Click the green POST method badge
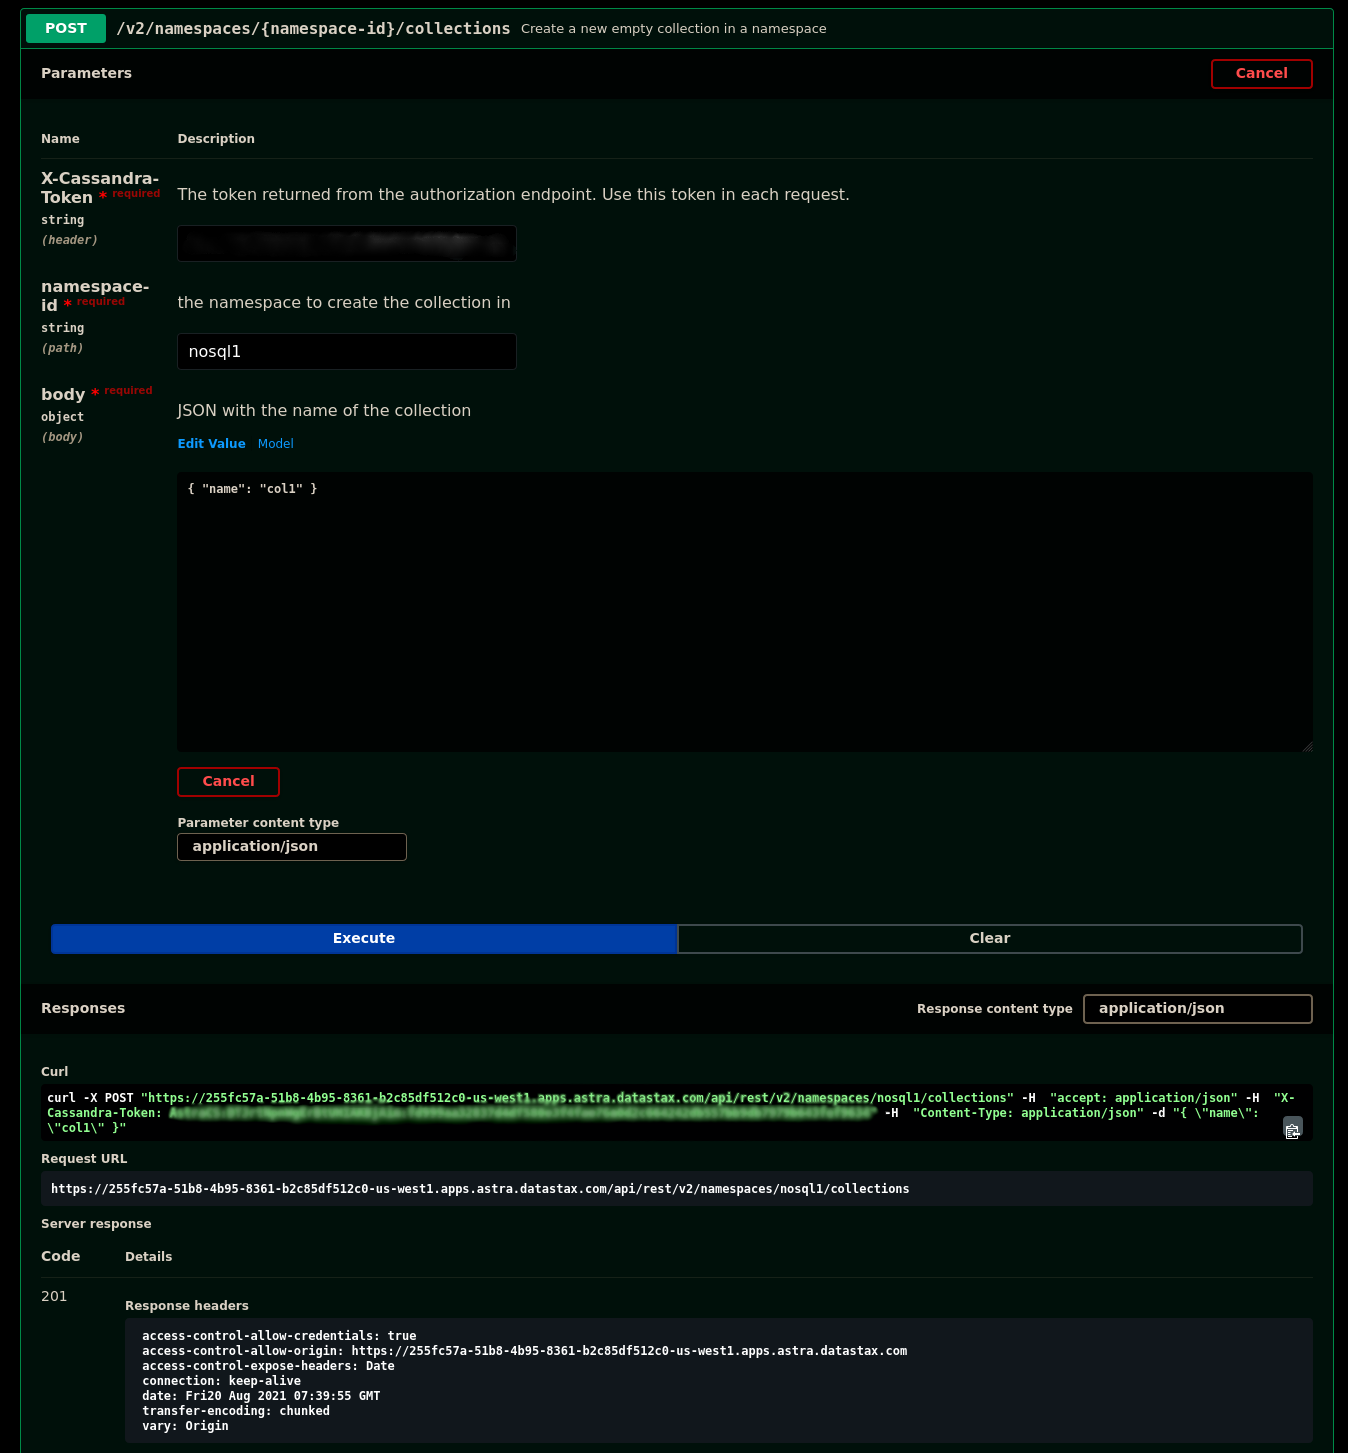1348x1453 pixels. tap(65, 28)
